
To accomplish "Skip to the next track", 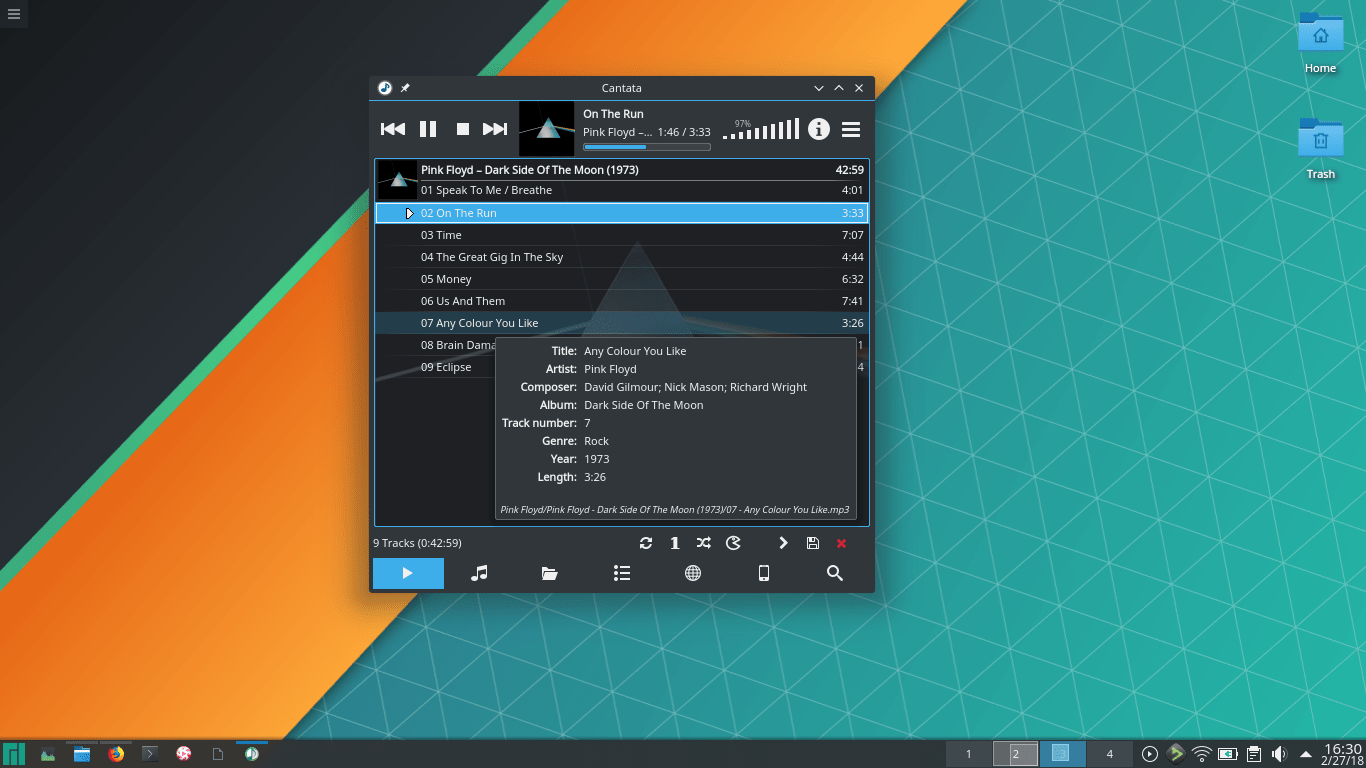I will click(495, 129).
